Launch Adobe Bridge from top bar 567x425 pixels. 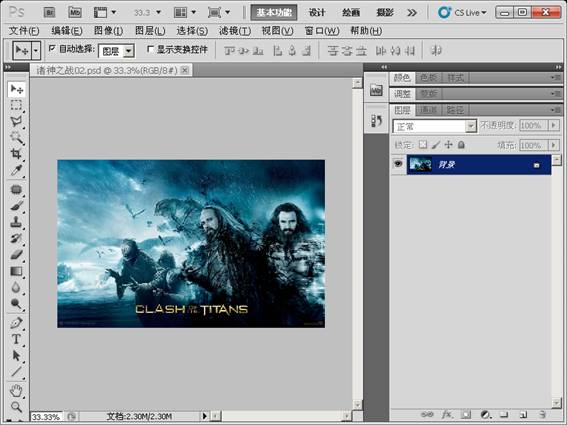point(49,13)
